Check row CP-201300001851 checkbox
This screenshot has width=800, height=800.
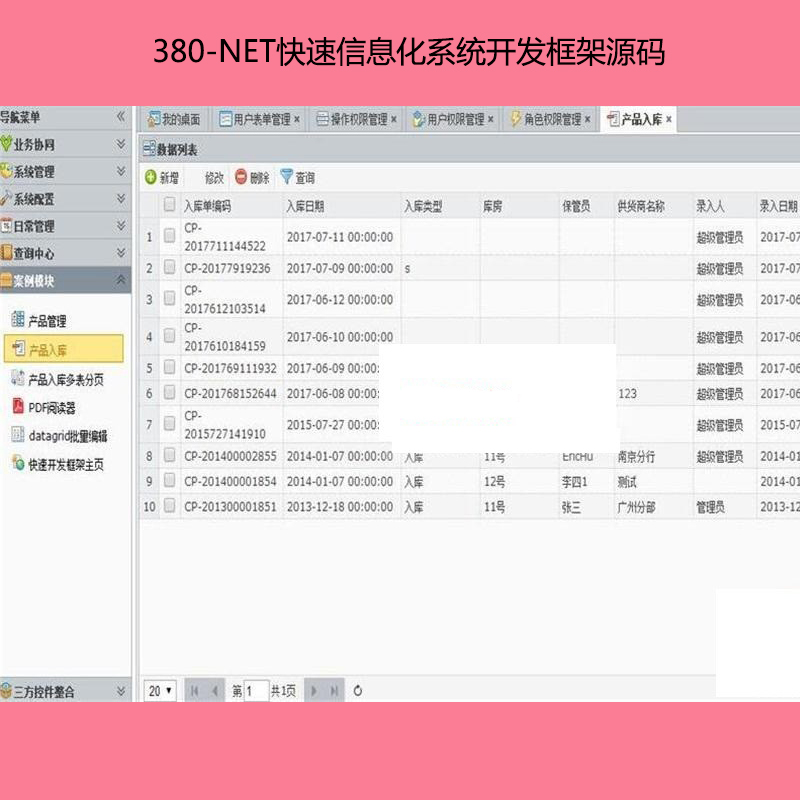tap(169, 506)
